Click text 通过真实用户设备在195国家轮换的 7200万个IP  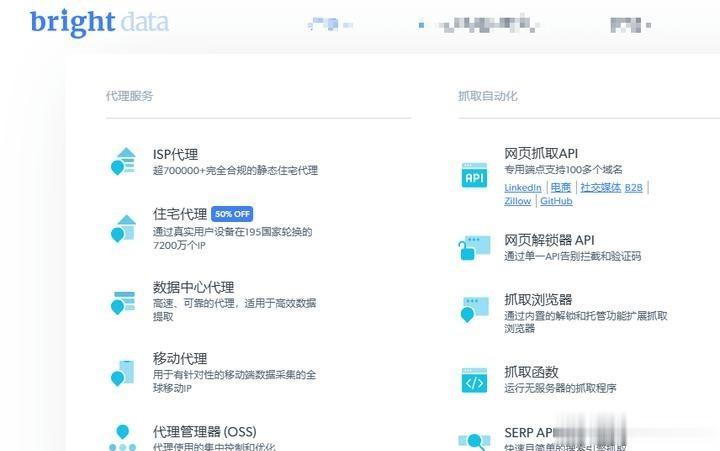coord(232,238)
